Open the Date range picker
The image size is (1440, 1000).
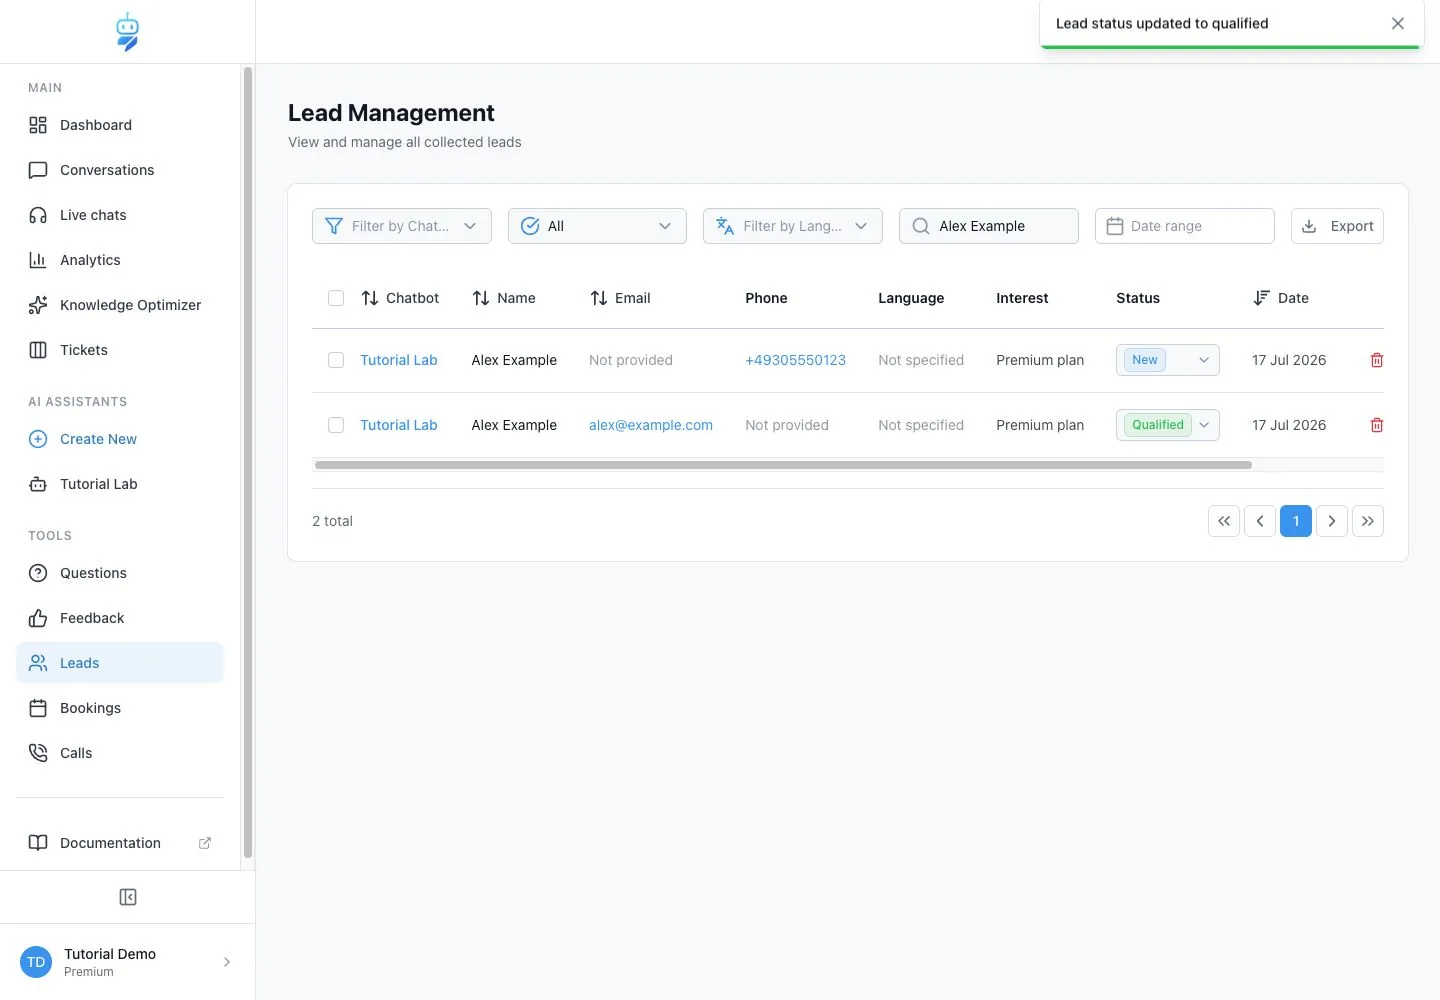coord(1185,226)
